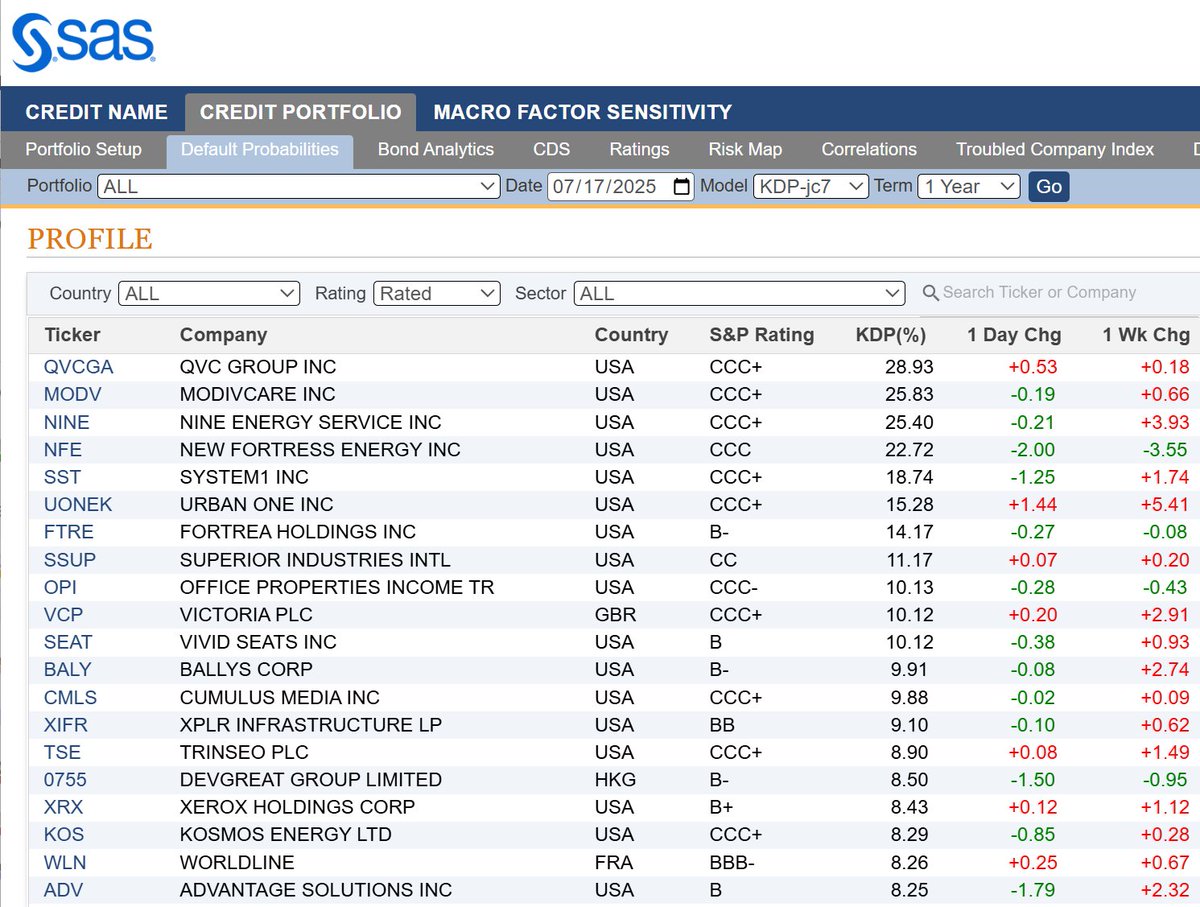Open the SSUP ticker link

[x=70, y=559]
